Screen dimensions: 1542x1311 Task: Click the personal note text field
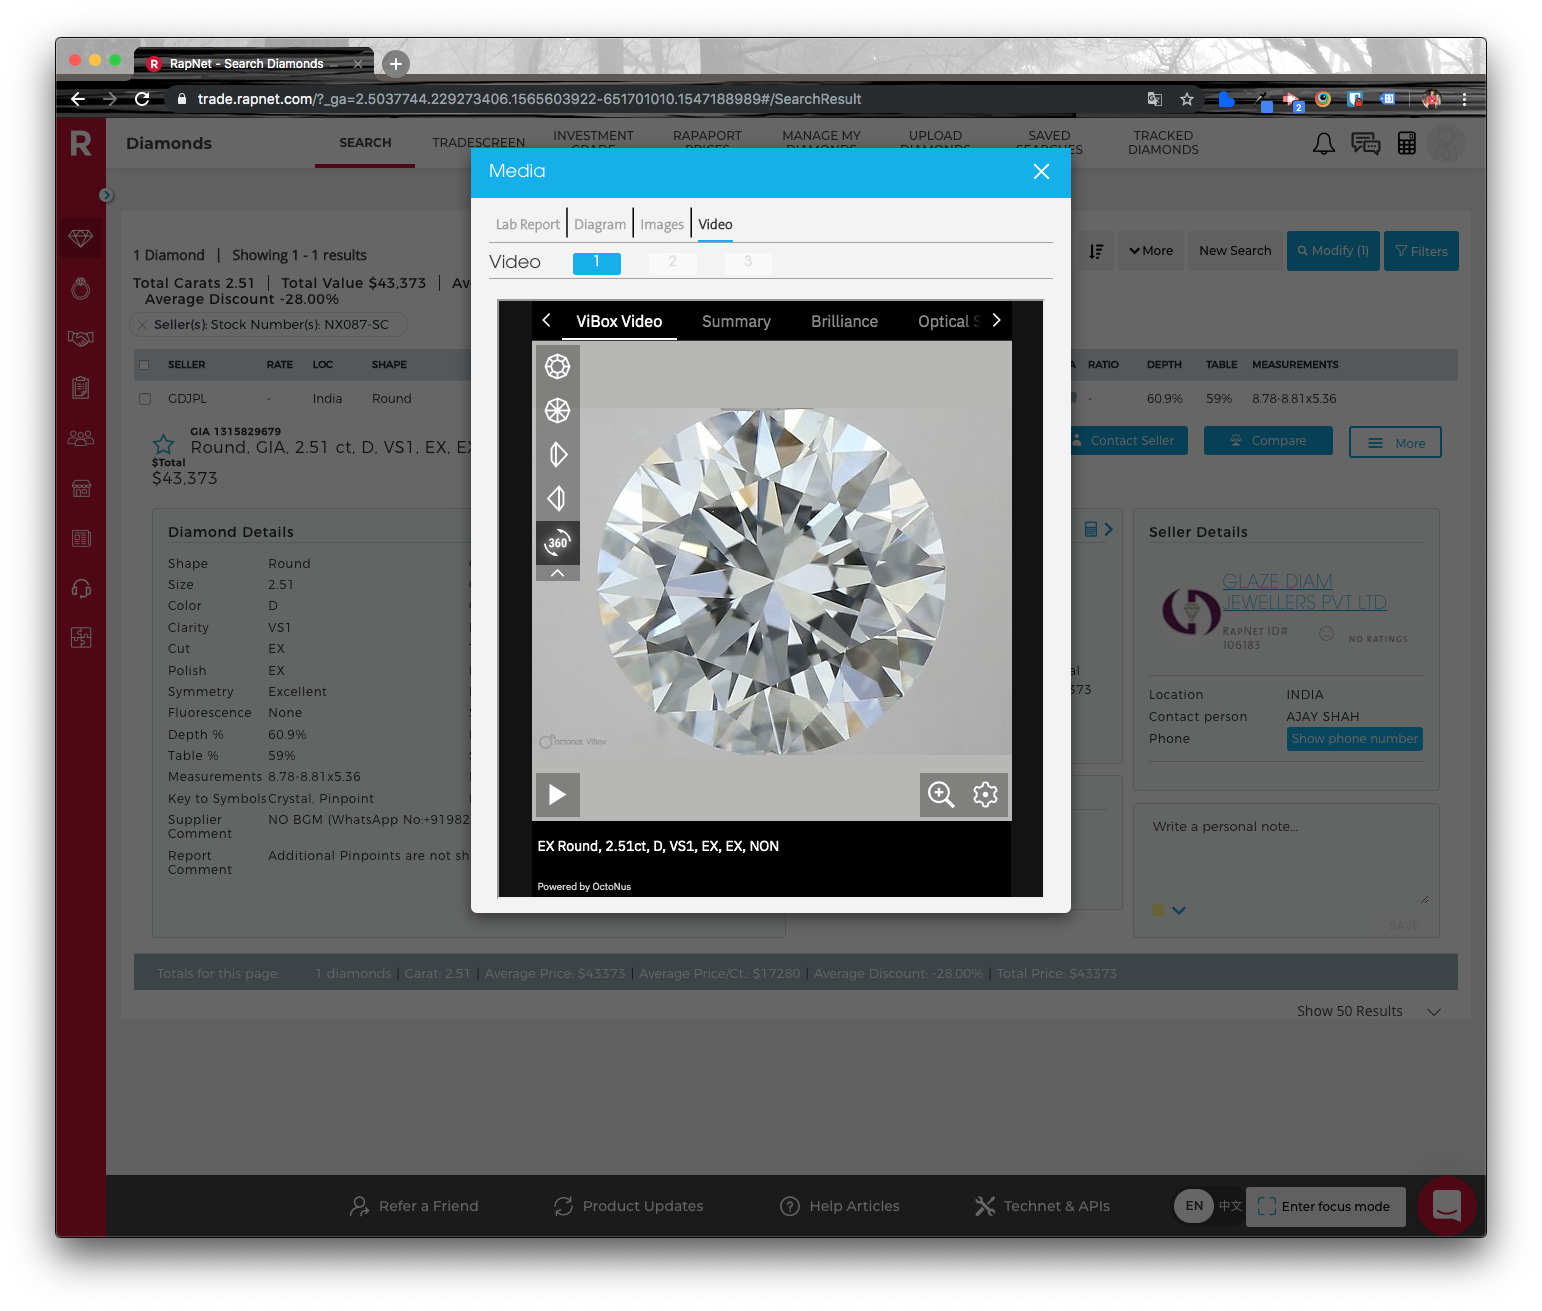[x=1287, y=860]
